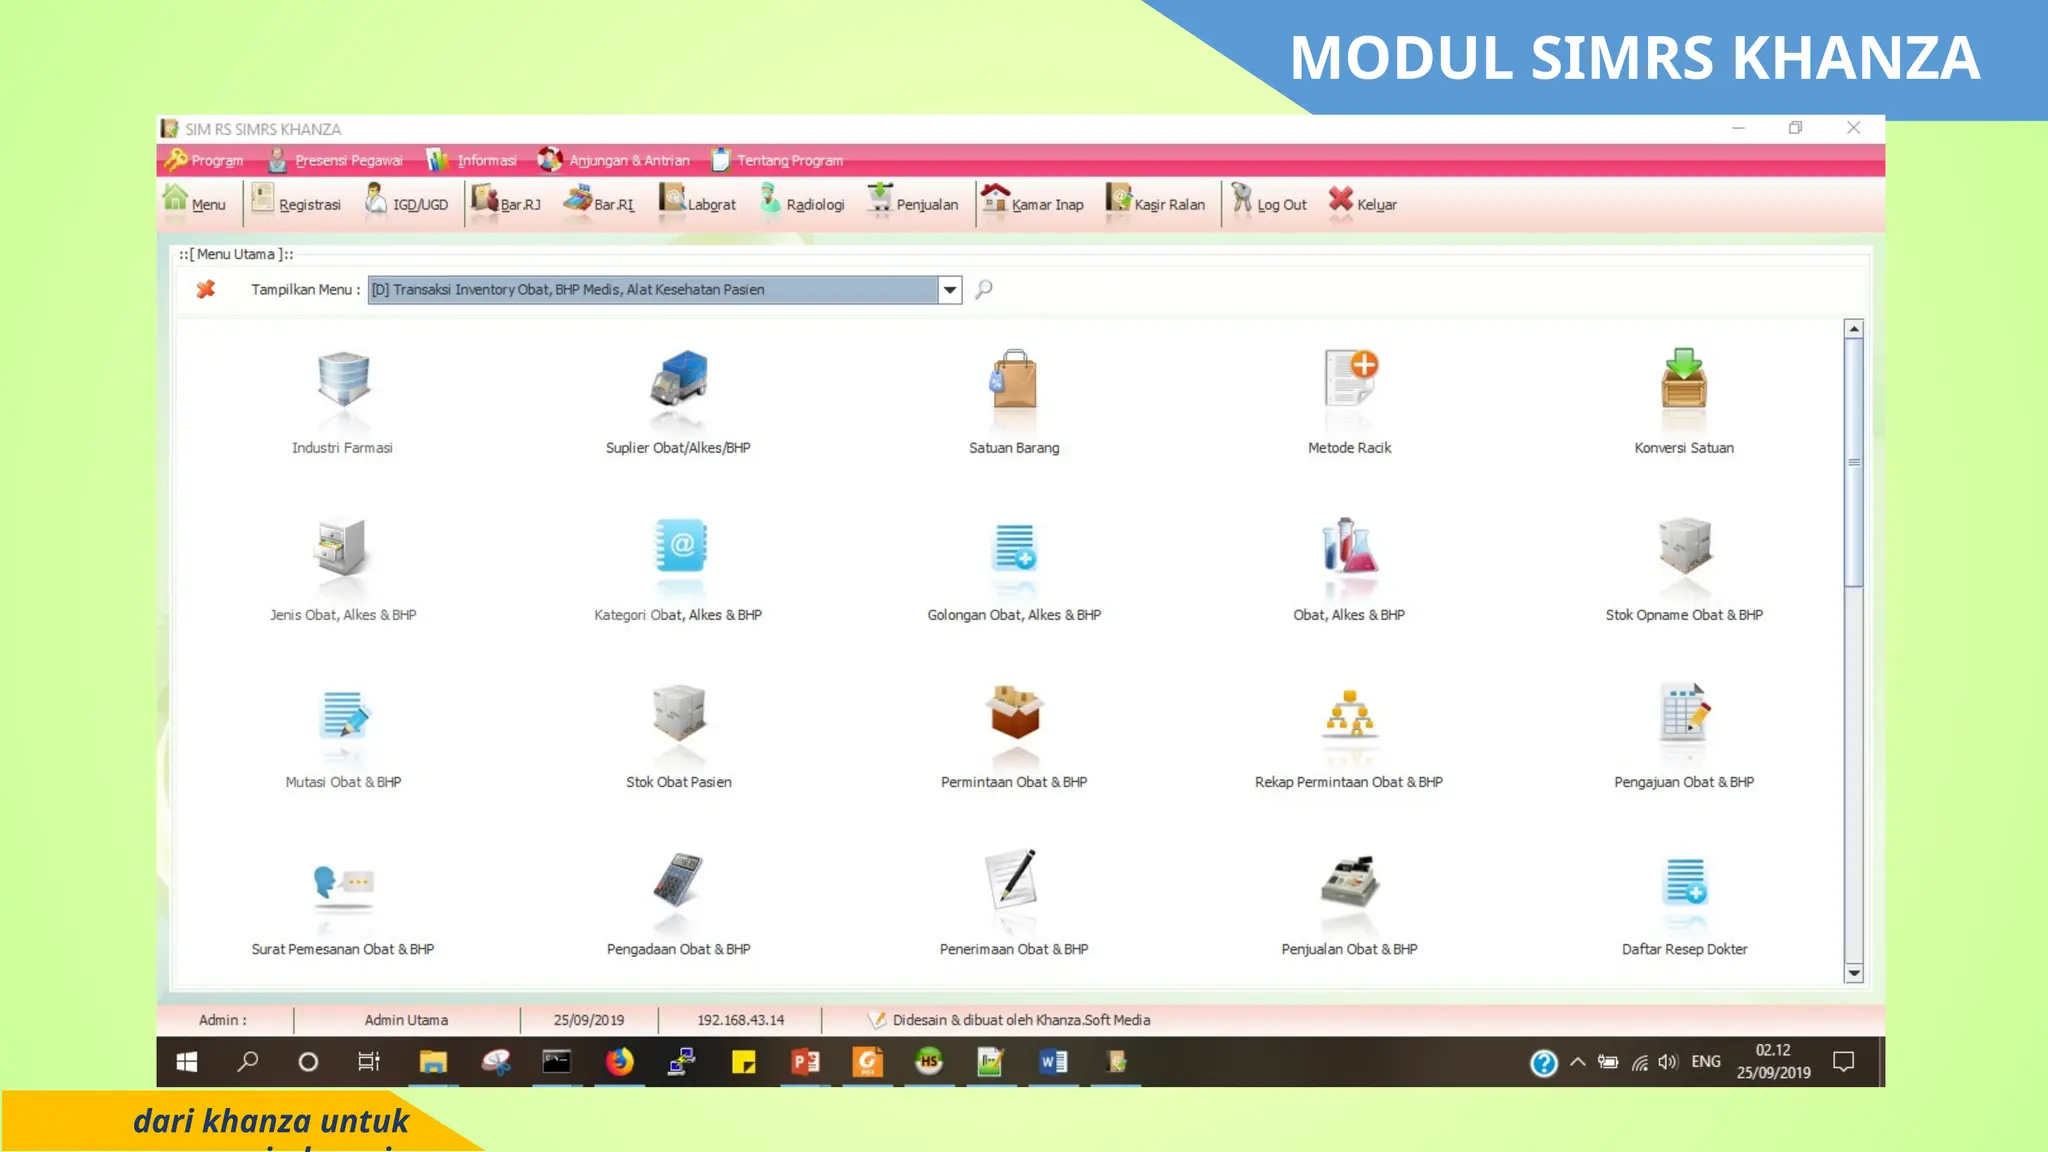Open Rekap Permintaan Obat & BHP icon
2048x1152 pixels.
pos(1349,714)
